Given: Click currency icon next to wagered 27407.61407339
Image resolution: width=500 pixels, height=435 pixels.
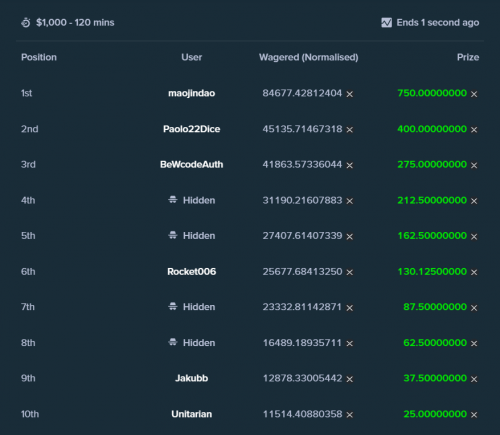Looking at the screenshot, I should pos(349,237).
